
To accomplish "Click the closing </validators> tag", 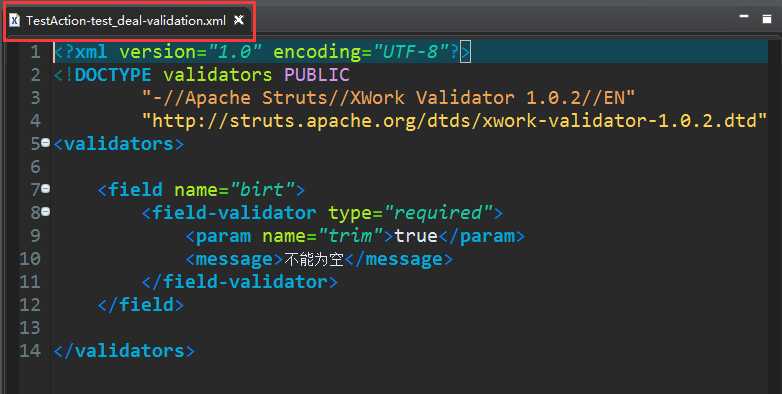I will pyautogui.click(x=124, y=351).
